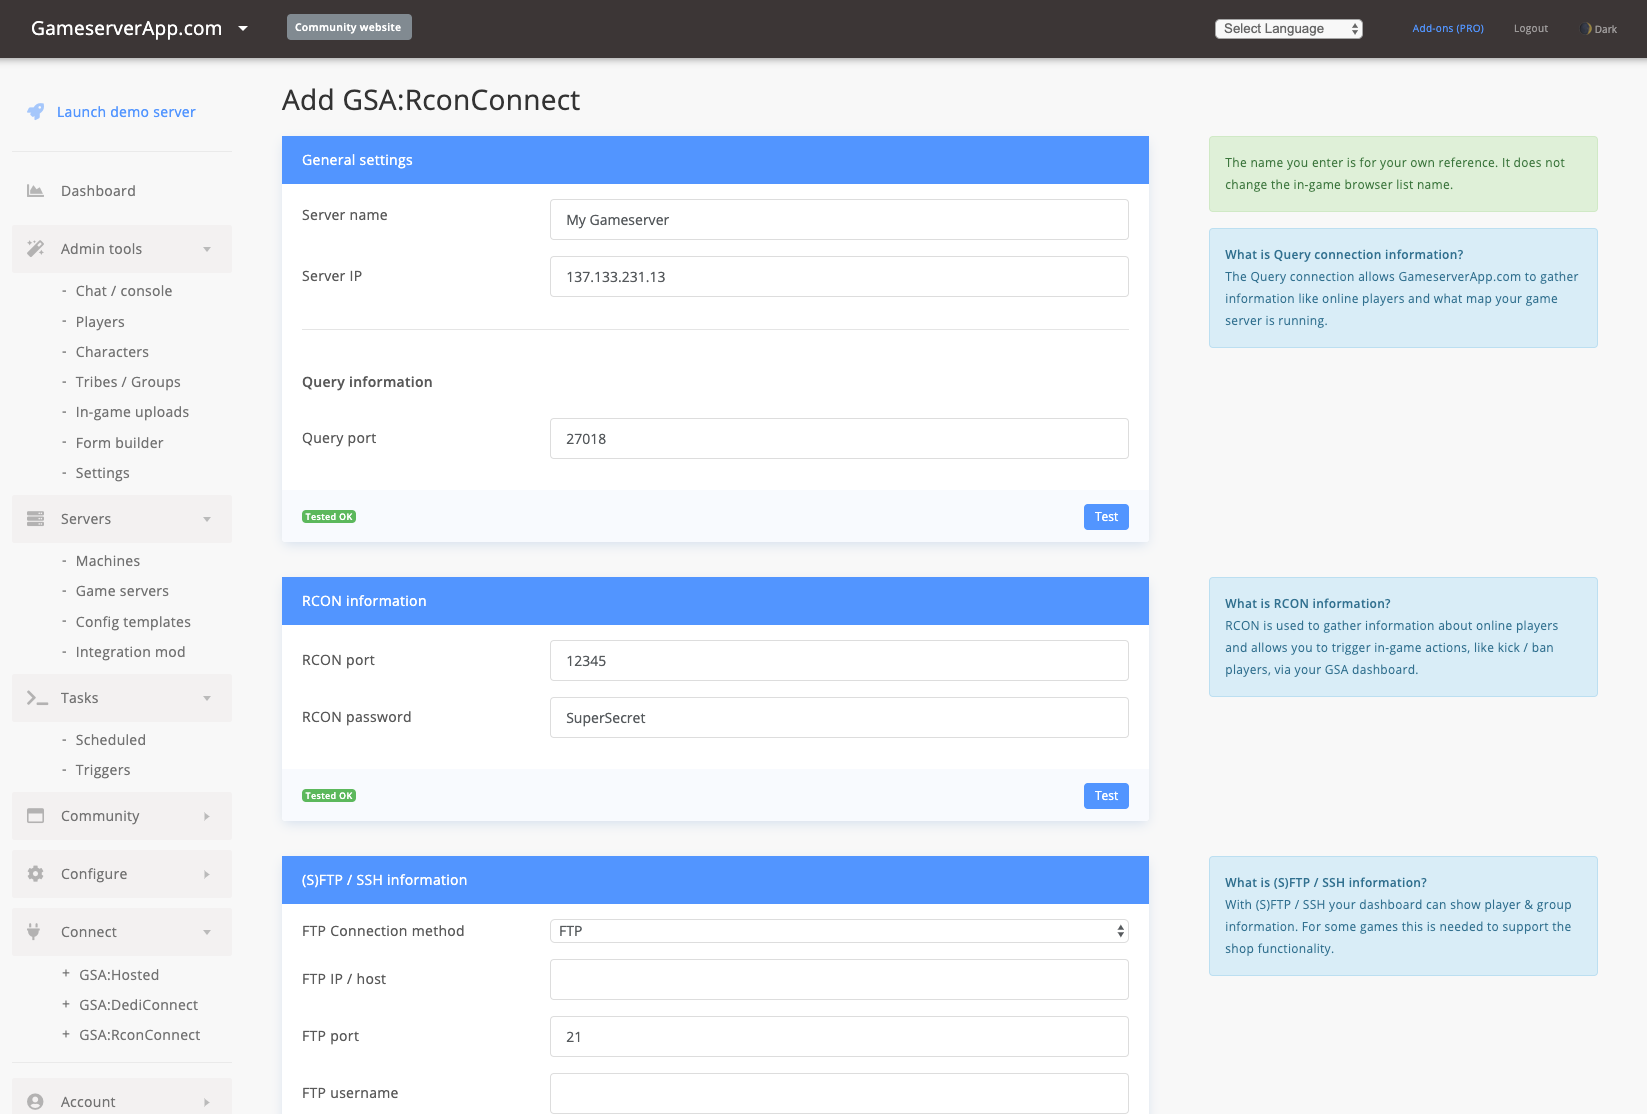Collapse the Connect section arrow
1647x1114 pixels.
coord(207,932)
